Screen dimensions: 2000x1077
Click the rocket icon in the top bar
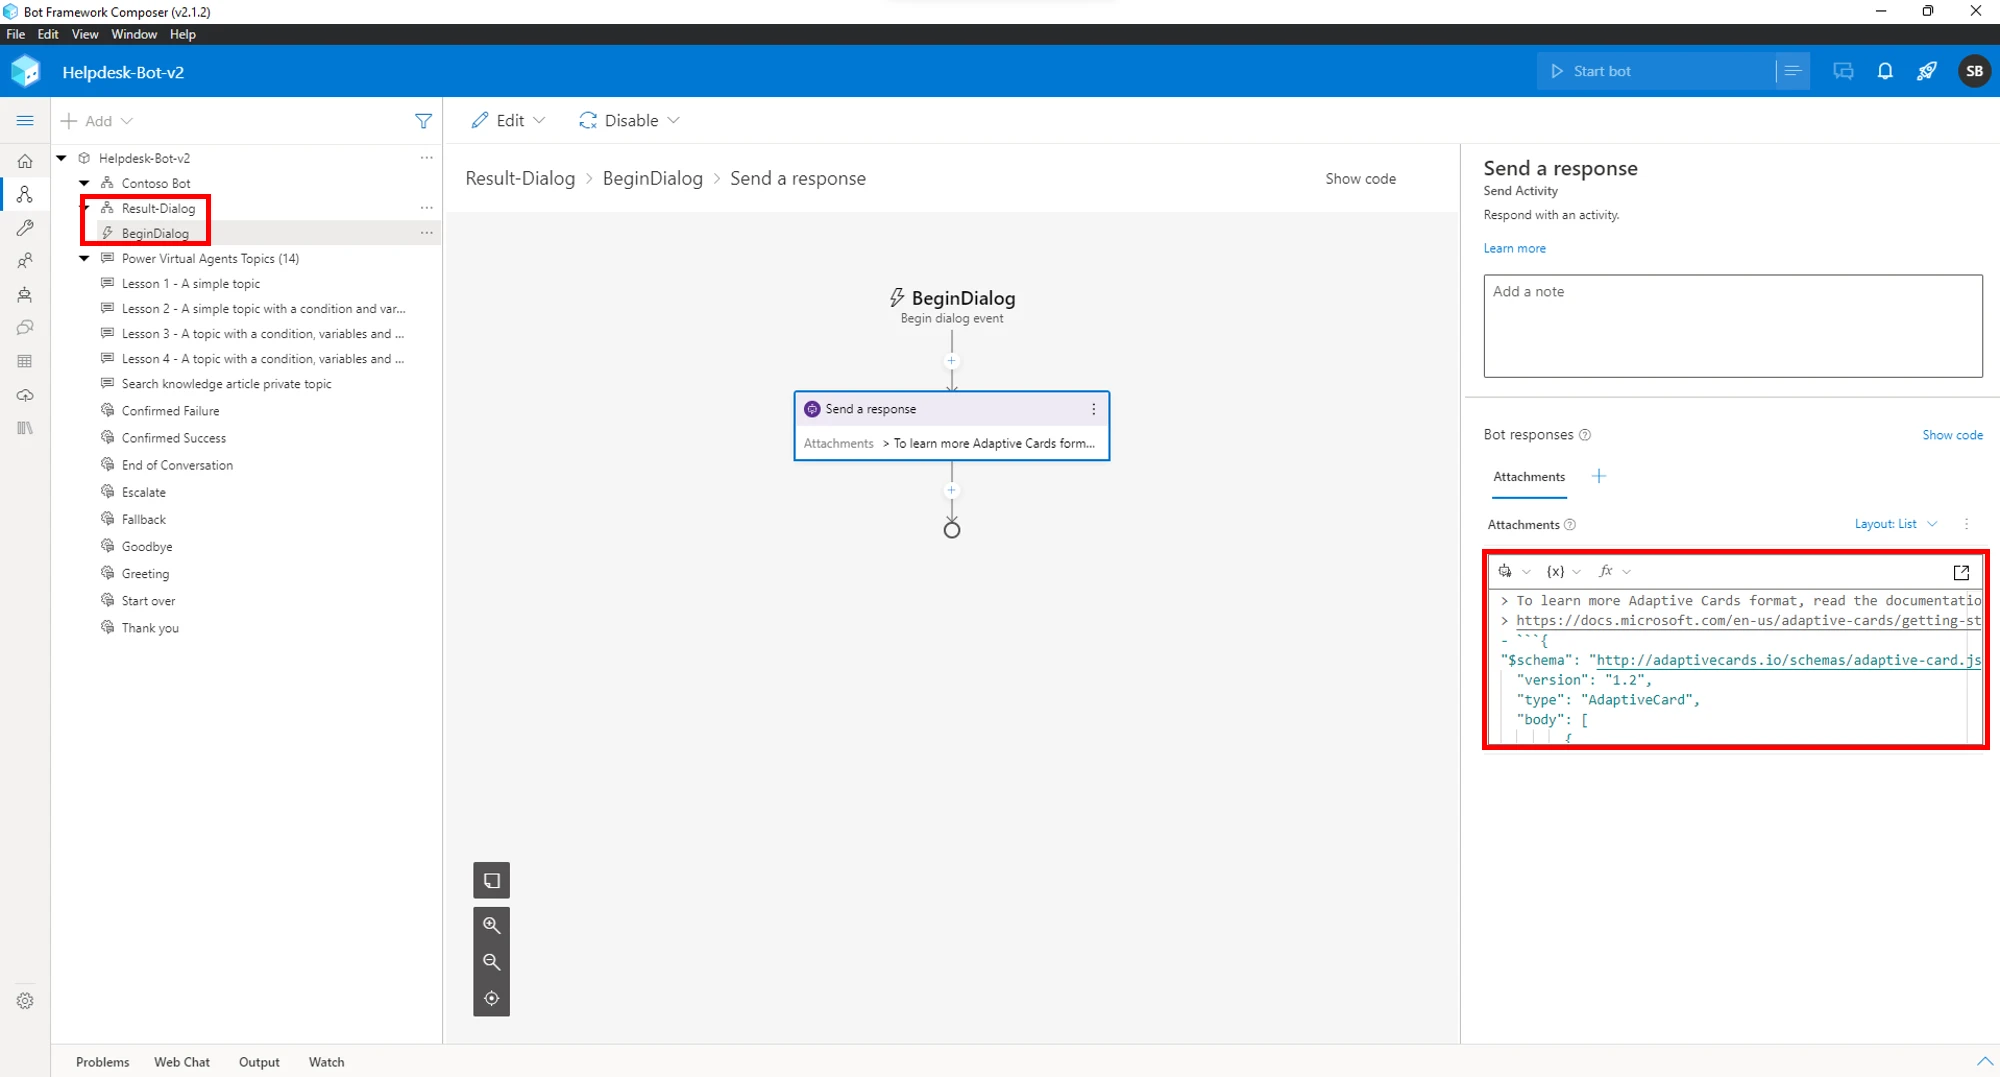tap(1926, 71)
